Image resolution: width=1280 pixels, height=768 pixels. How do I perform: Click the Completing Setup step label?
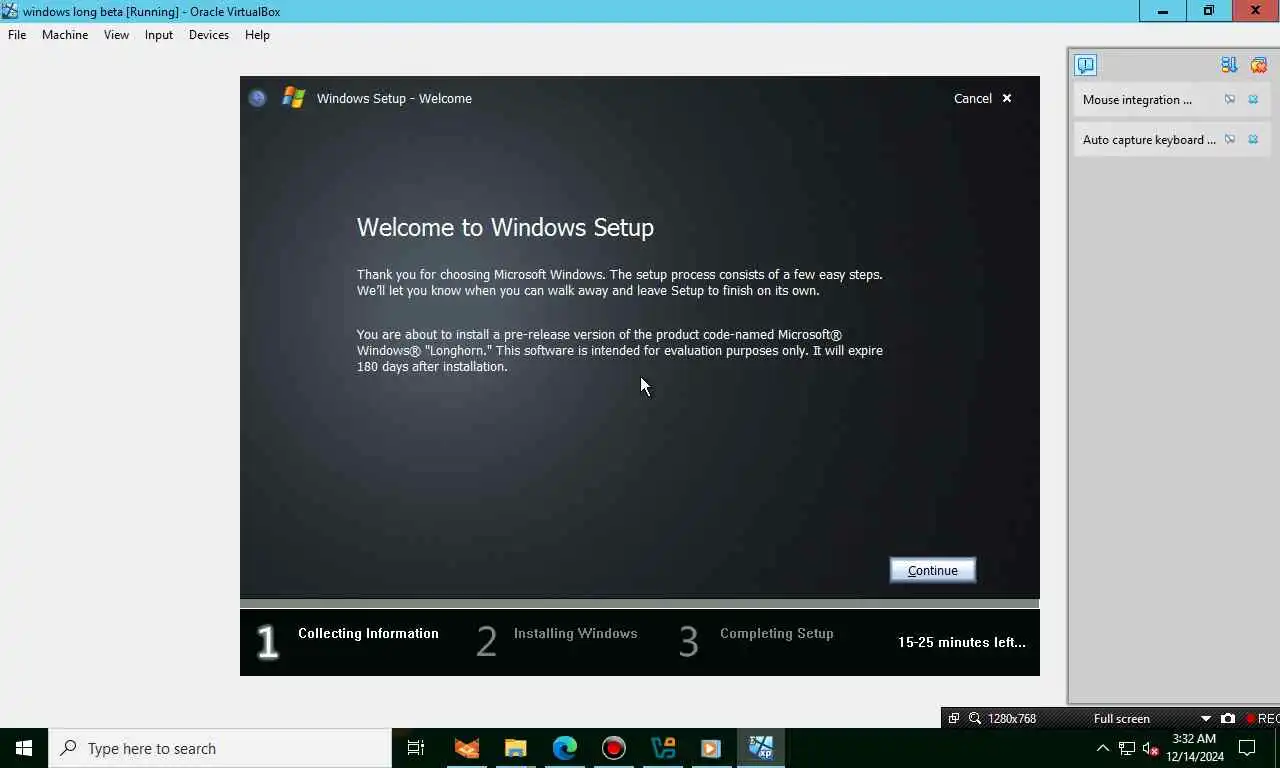776,633
